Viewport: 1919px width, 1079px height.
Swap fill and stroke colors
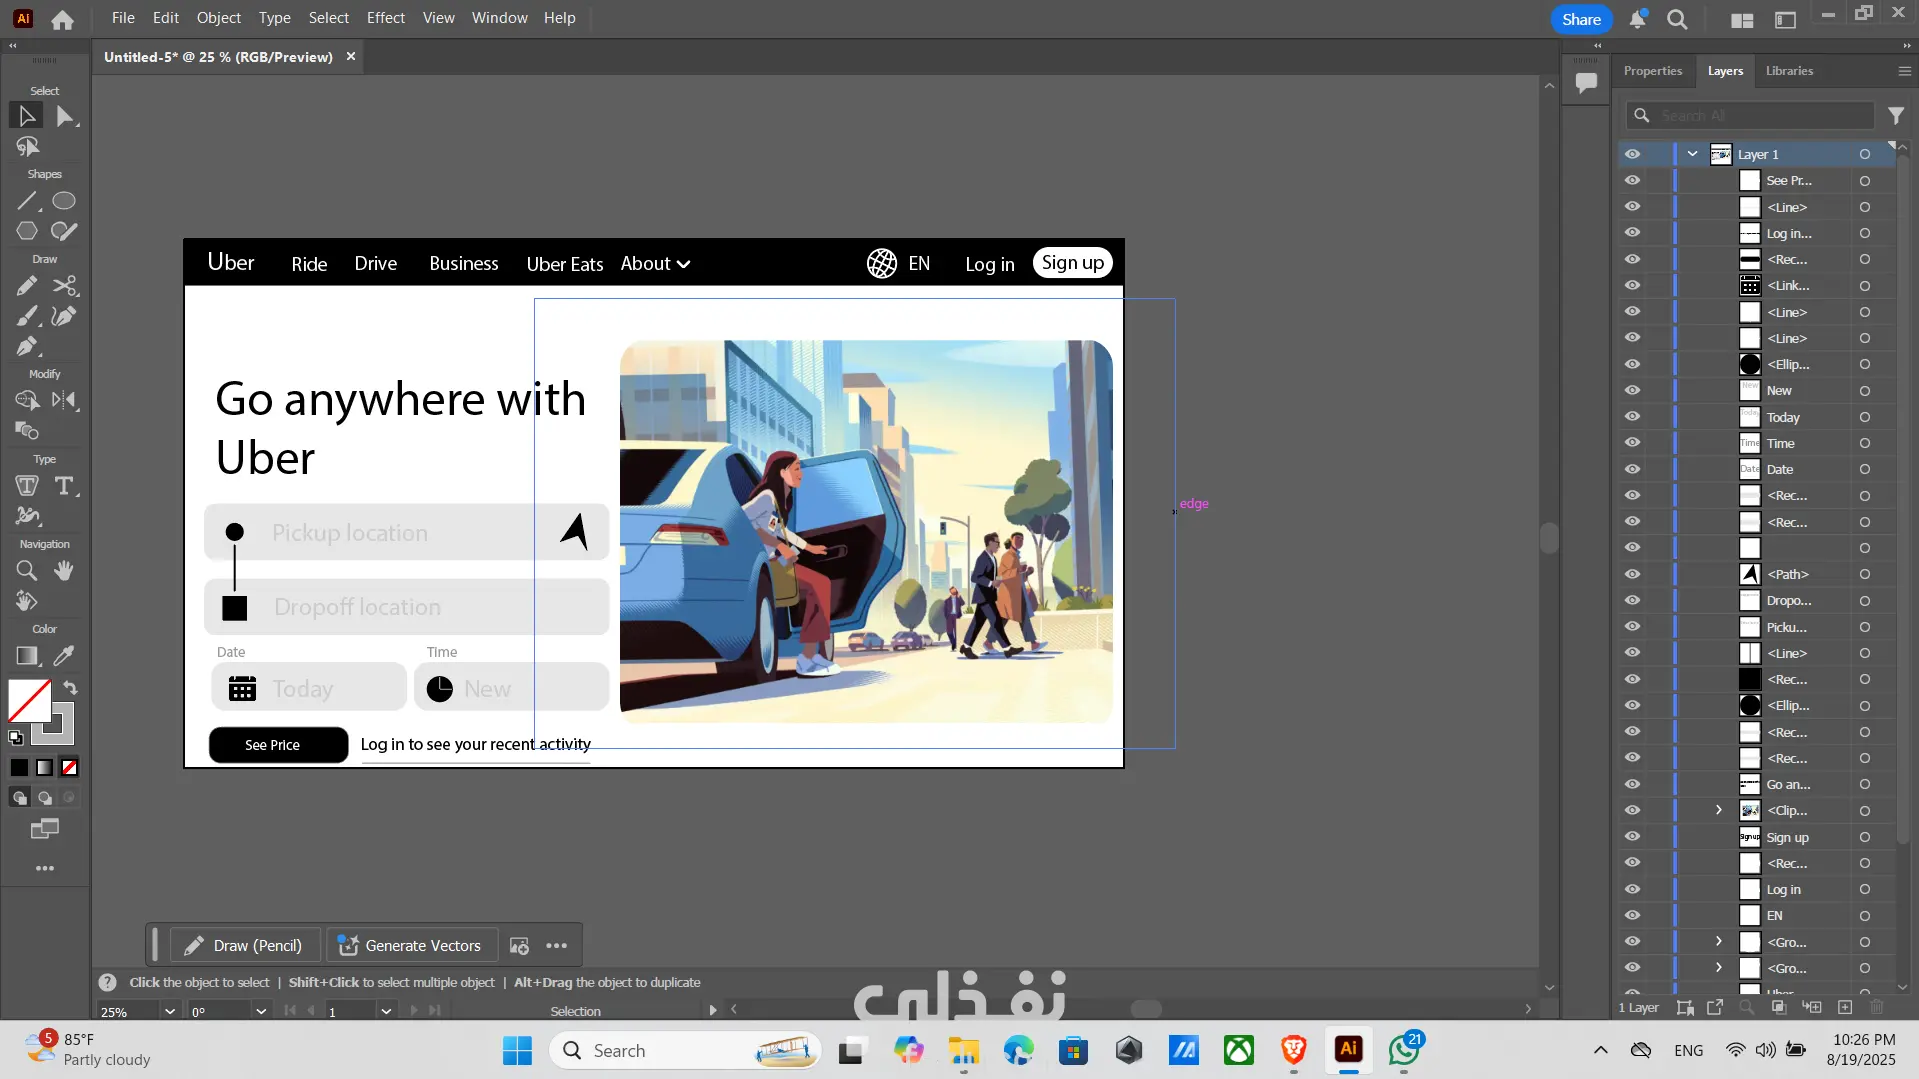click(70, 688)
